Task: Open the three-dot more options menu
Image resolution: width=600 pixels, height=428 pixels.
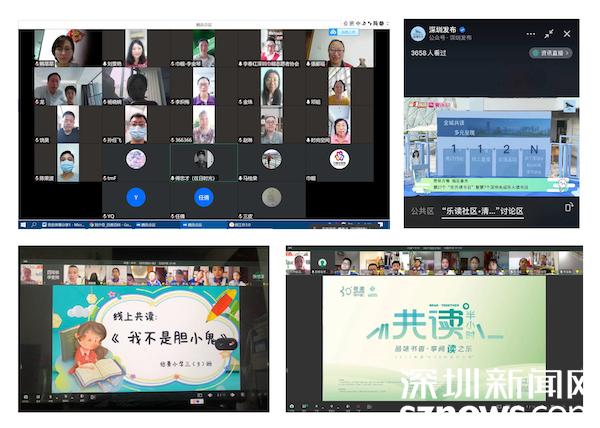Action: (530, 33)
